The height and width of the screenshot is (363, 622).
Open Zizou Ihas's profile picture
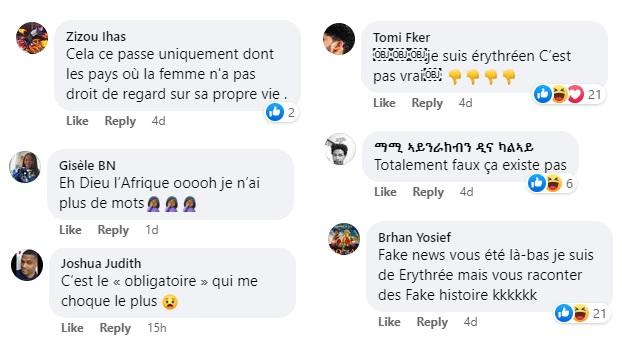coord(32,38)
